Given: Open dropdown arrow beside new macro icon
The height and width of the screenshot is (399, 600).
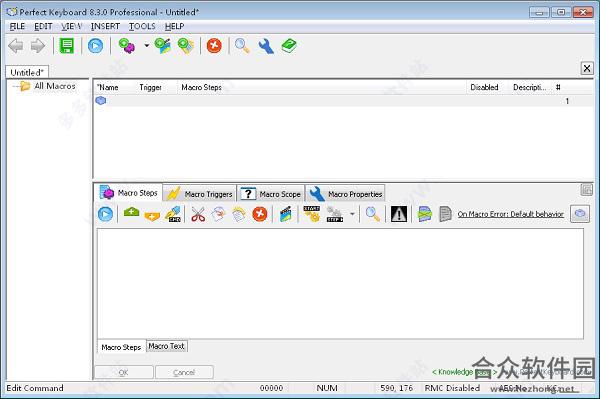Looking at the screenshot, I should tap(147, 46).
